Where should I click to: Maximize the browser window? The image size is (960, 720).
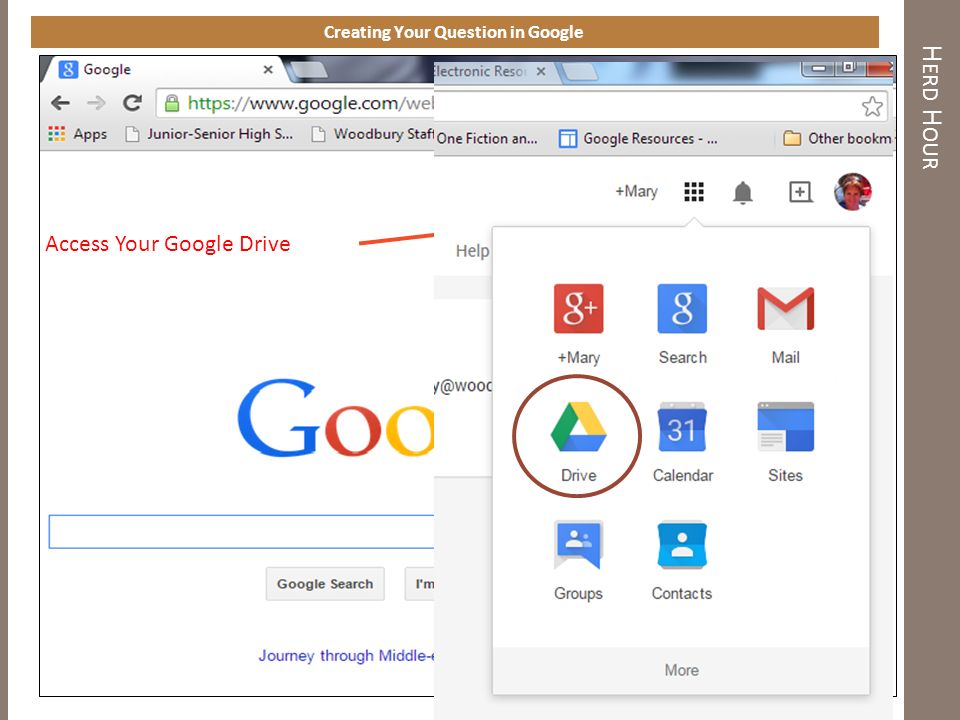pos(849,67)
